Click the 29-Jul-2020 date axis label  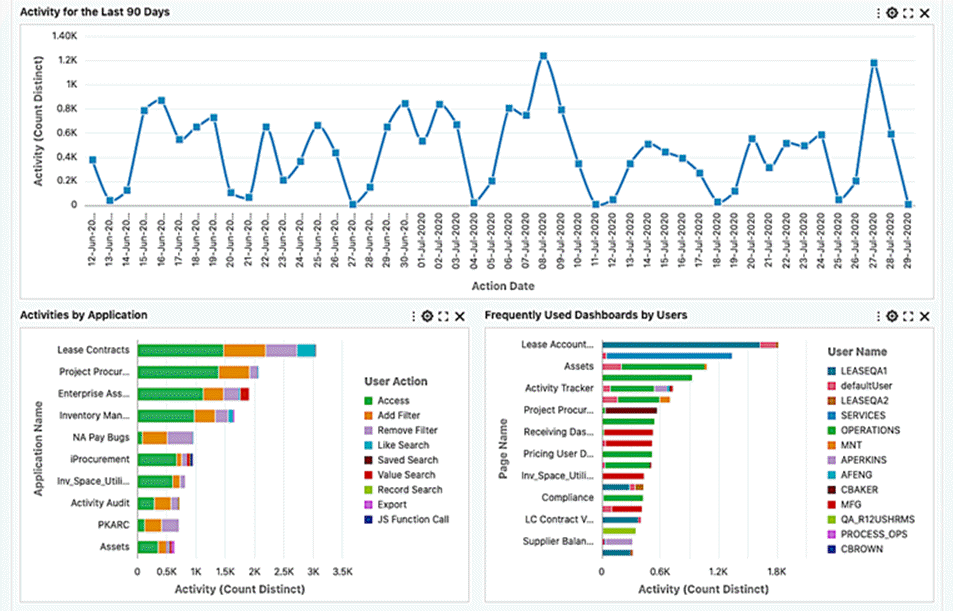click(x=908, y=240)
